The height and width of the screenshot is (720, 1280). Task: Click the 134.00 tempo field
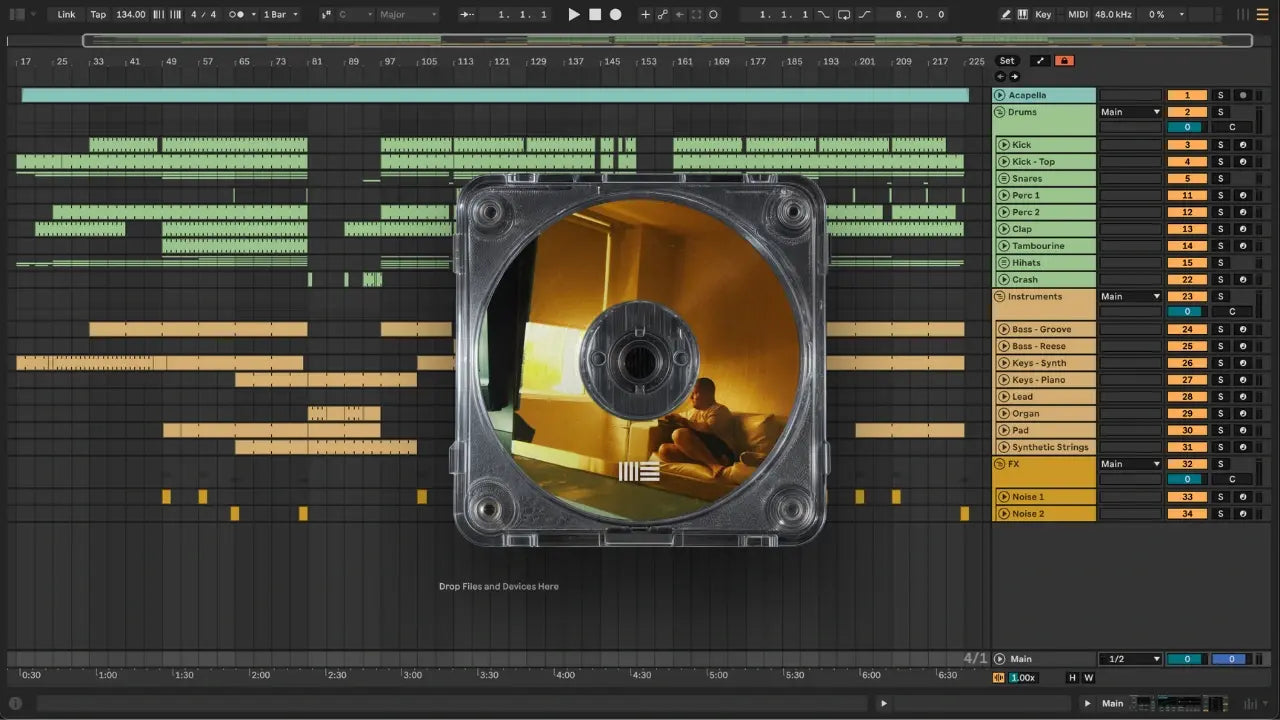130,15
